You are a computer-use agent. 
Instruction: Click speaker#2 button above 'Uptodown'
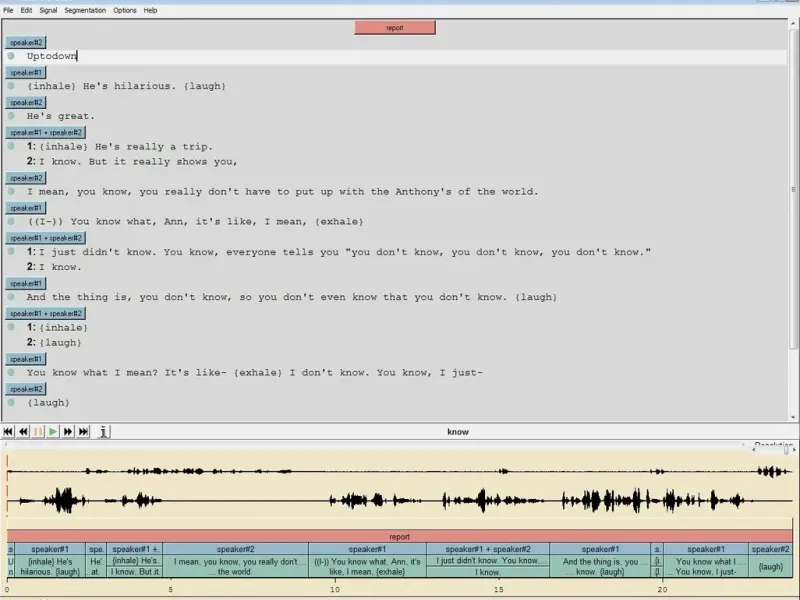[26, 42]
